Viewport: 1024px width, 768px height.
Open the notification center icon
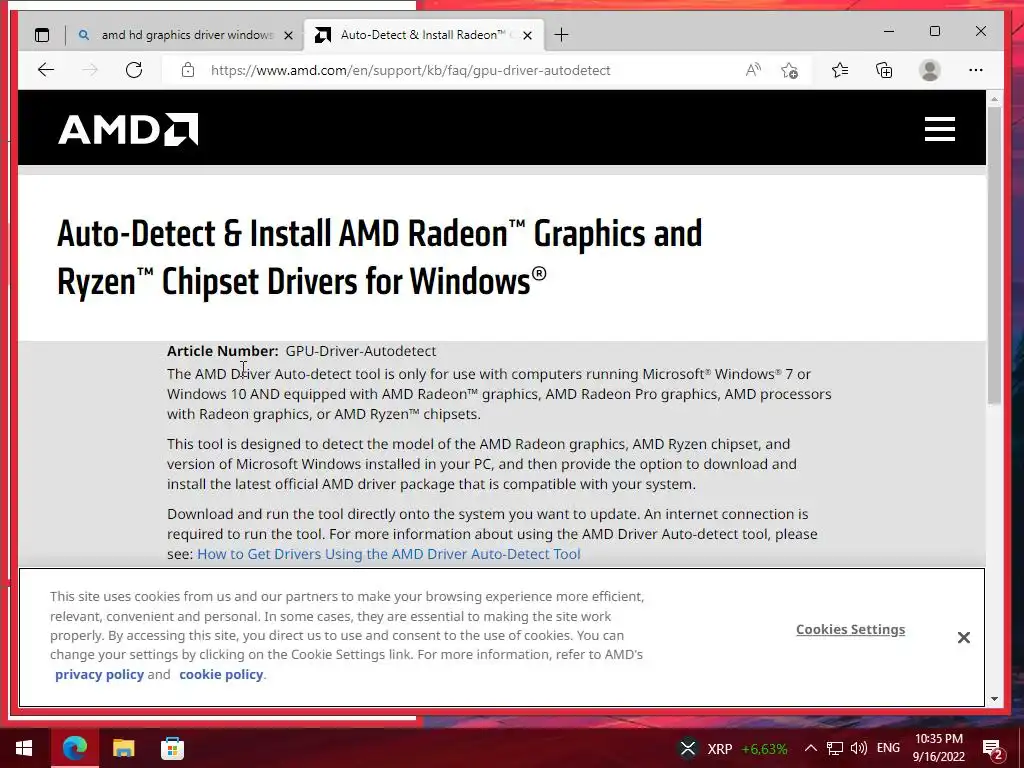(992, 748)
